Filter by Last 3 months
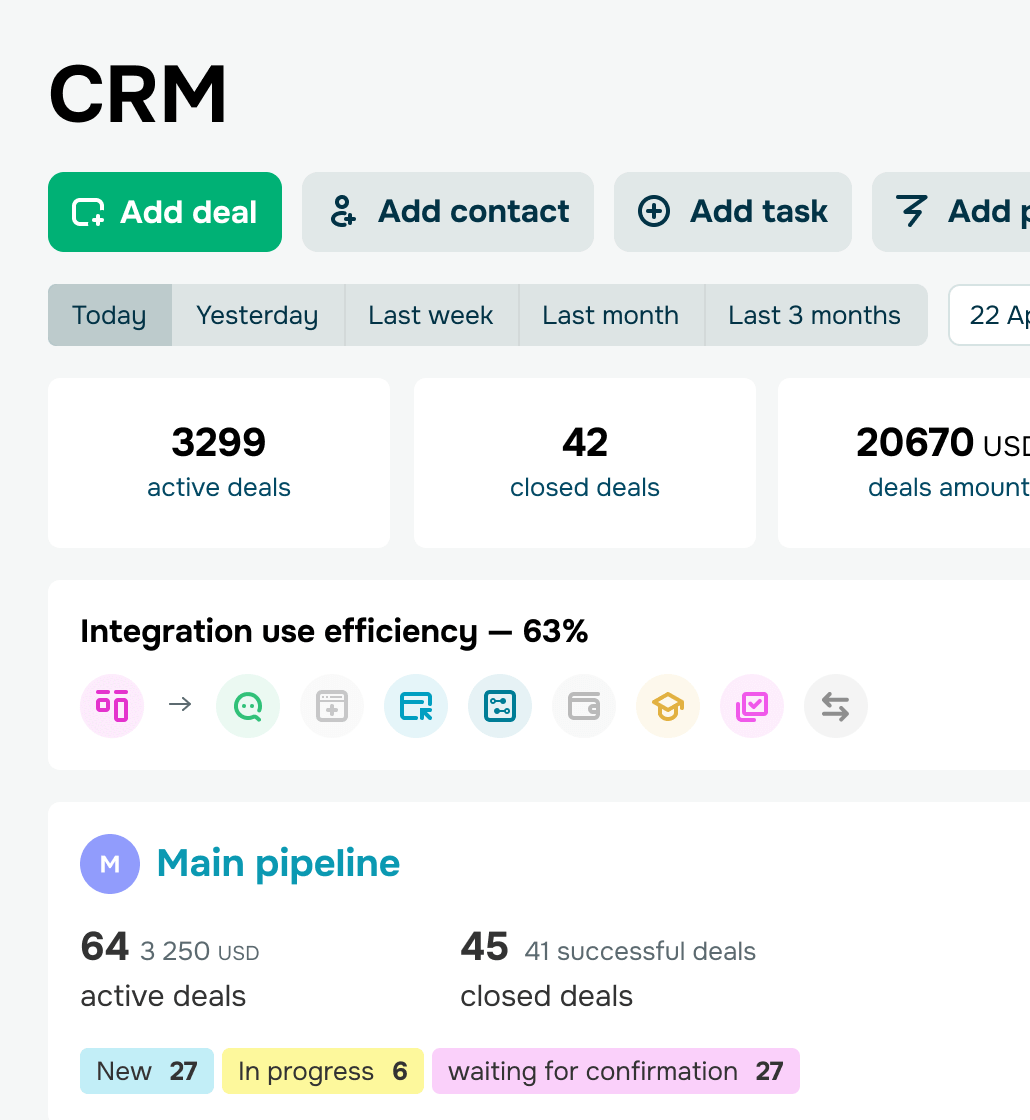This screenshot has width=1030, height=1120. tap(816, 315)
